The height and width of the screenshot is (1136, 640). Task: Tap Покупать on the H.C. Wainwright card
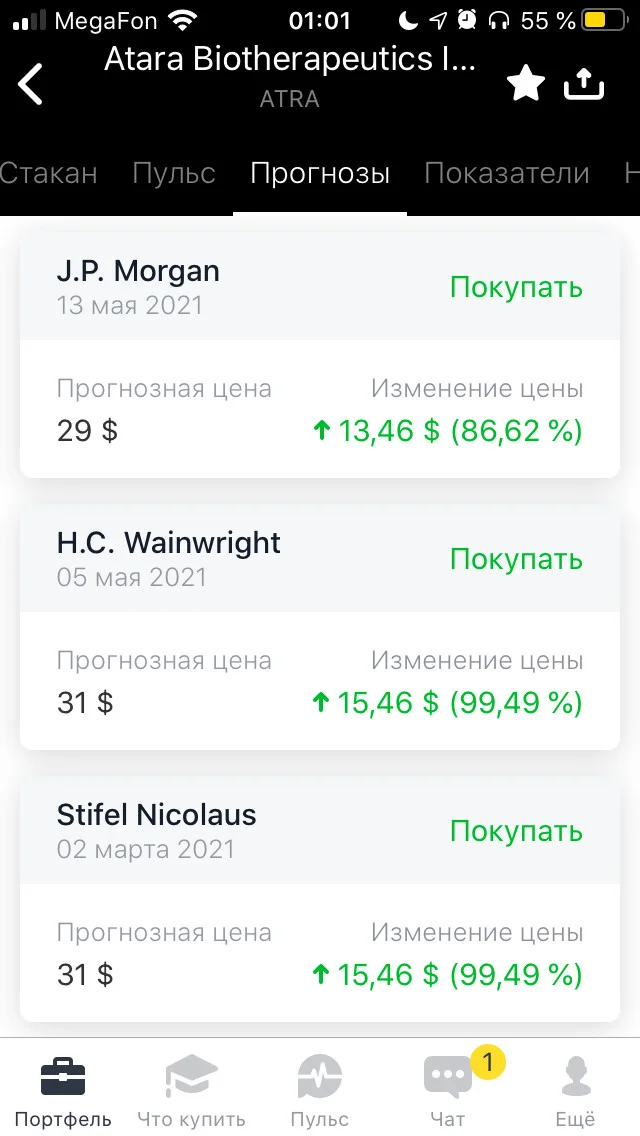(516, 559)
